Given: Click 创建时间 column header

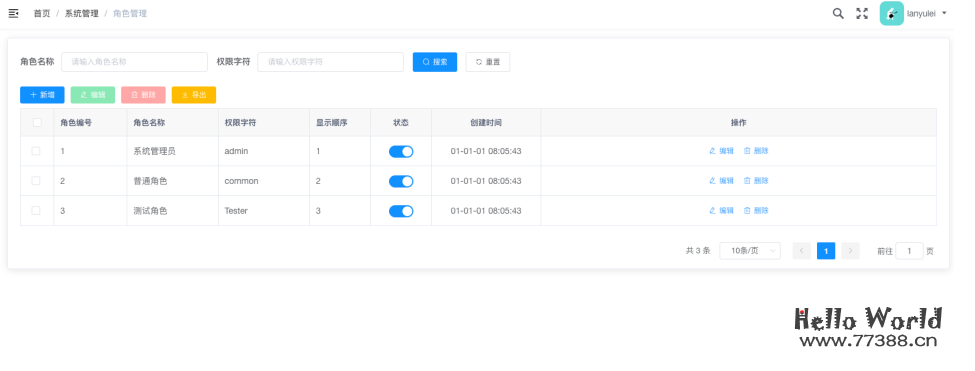Looking at the screenshot, I should pyautogui.click(x=486, y=123).
